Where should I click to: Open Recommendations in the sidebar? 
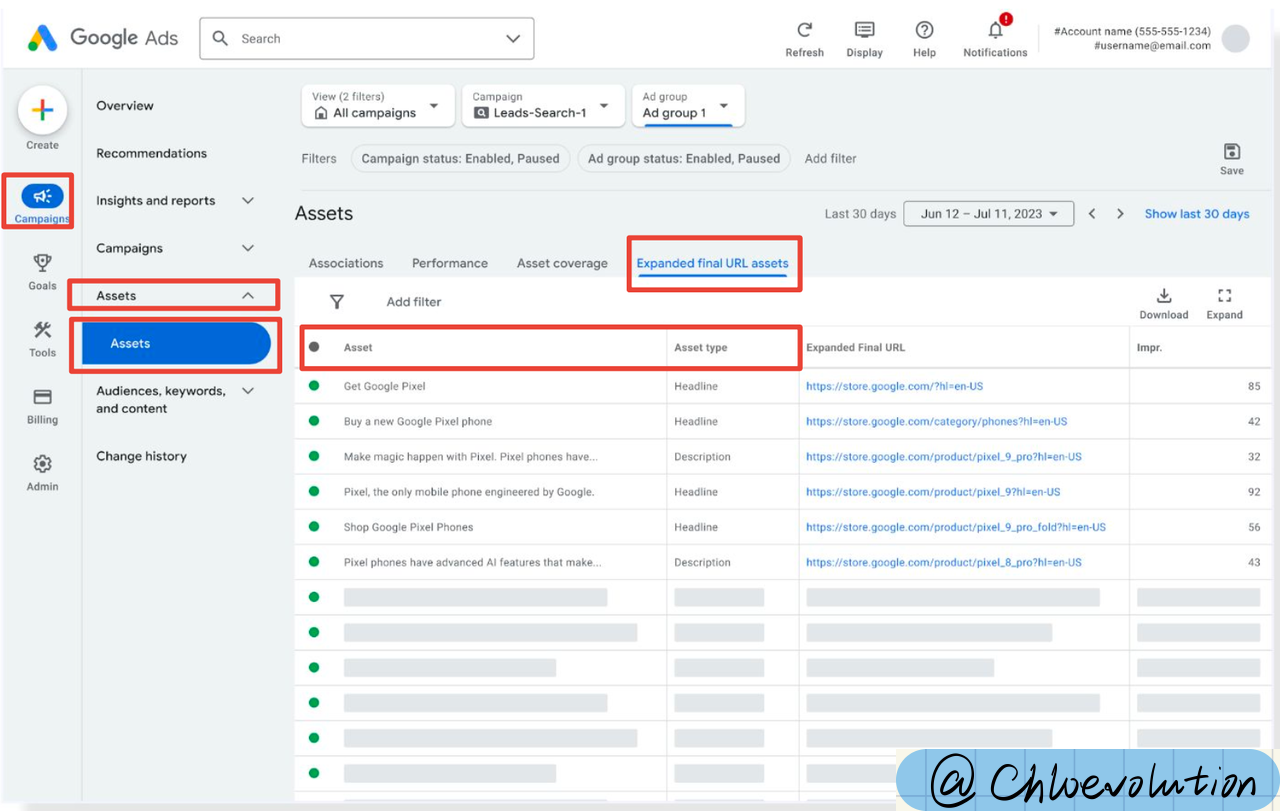(151, 153)
